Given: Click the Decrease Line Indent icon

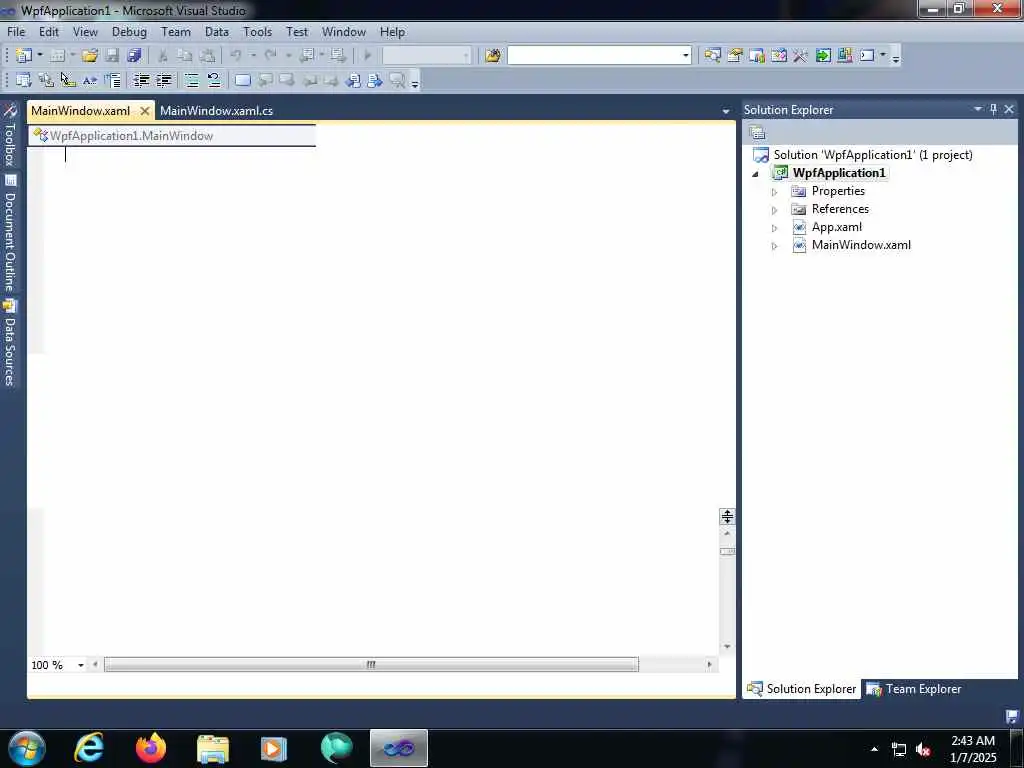Looking at the screenshot, I should pos(141,80).
